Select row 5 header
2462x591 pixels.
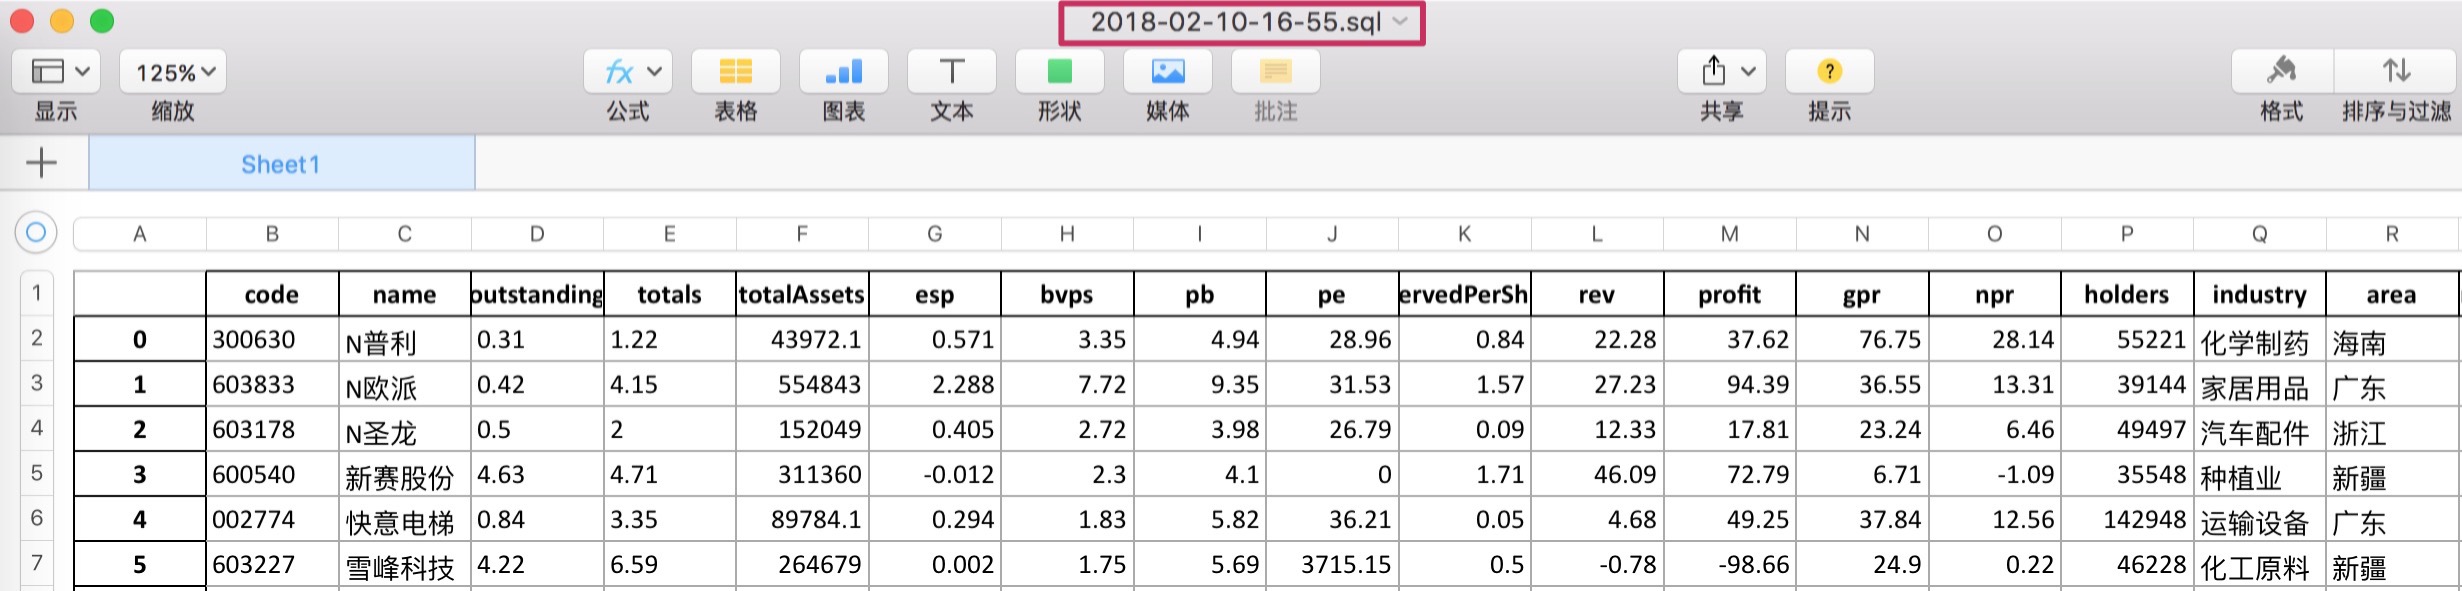pyautogui.click(x=37, y=473)
